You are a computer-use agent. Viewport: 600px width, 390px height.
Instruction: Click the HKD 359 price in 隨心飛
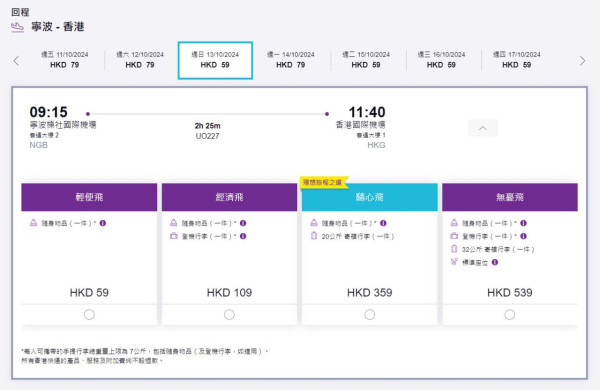tap(370, 293)
